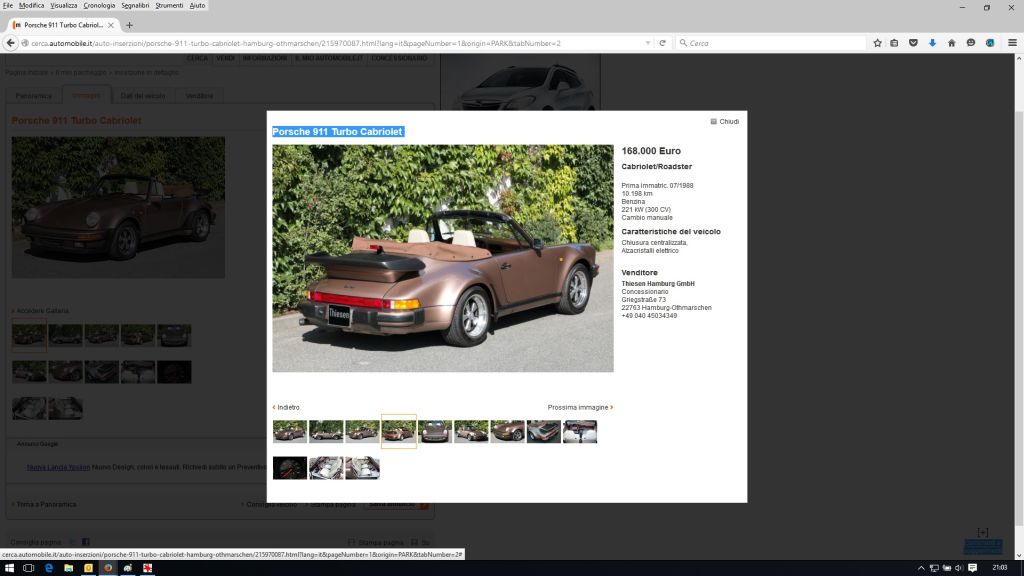The image size is (1024, 576).
Task: Click the highlighted Porsche 911 Turbo Cabriolet title
Action: tap(338, 132)
